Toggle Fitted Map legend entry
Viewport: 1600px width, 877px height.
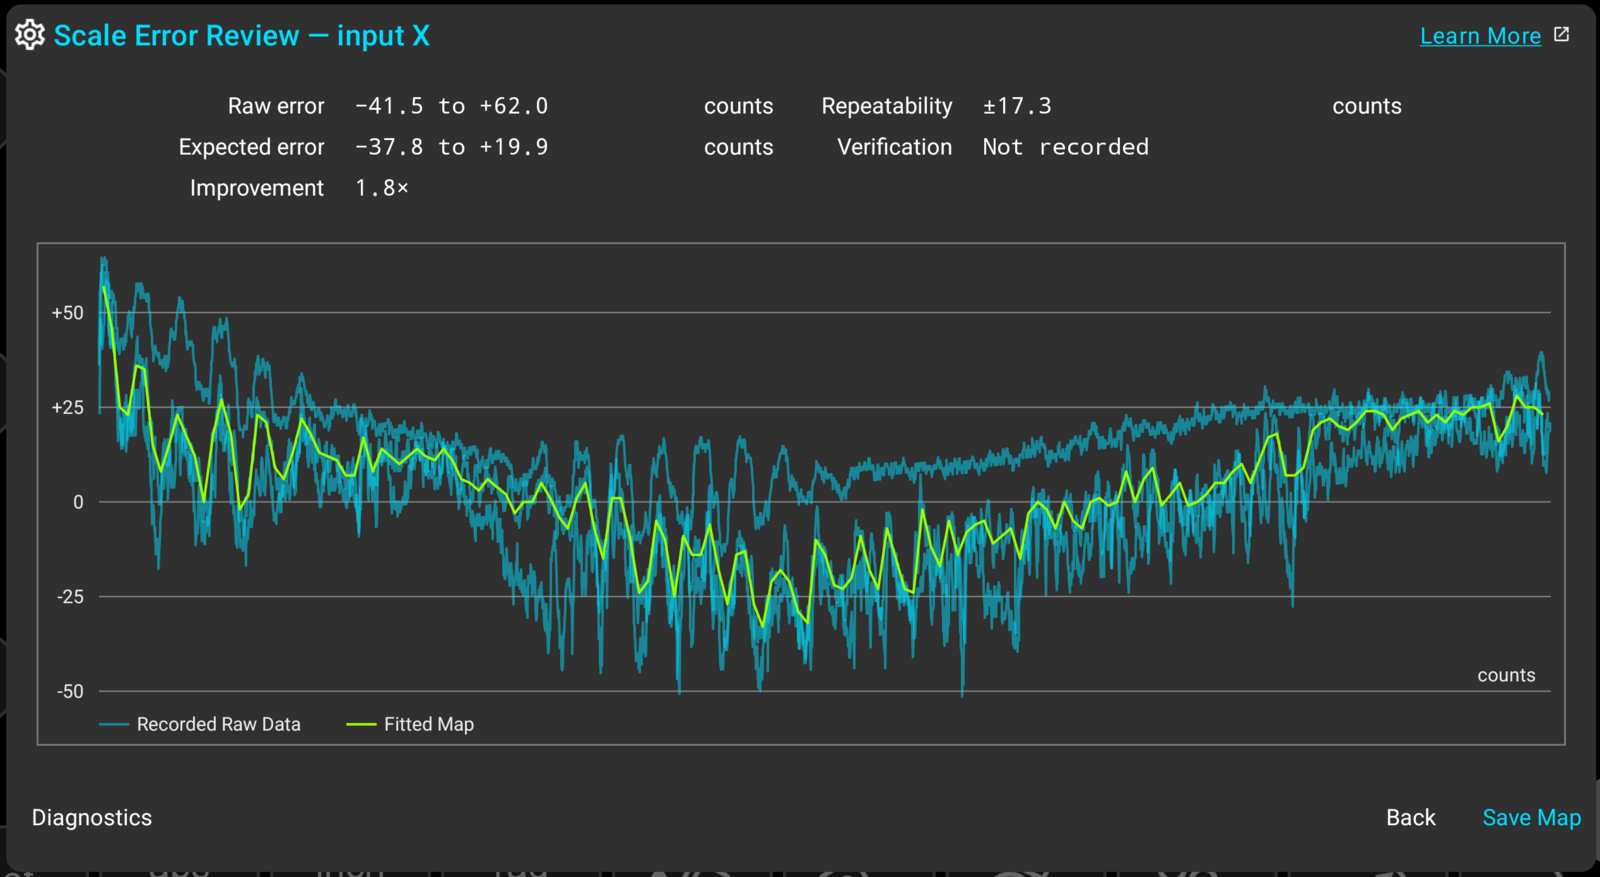pos(410,724)
